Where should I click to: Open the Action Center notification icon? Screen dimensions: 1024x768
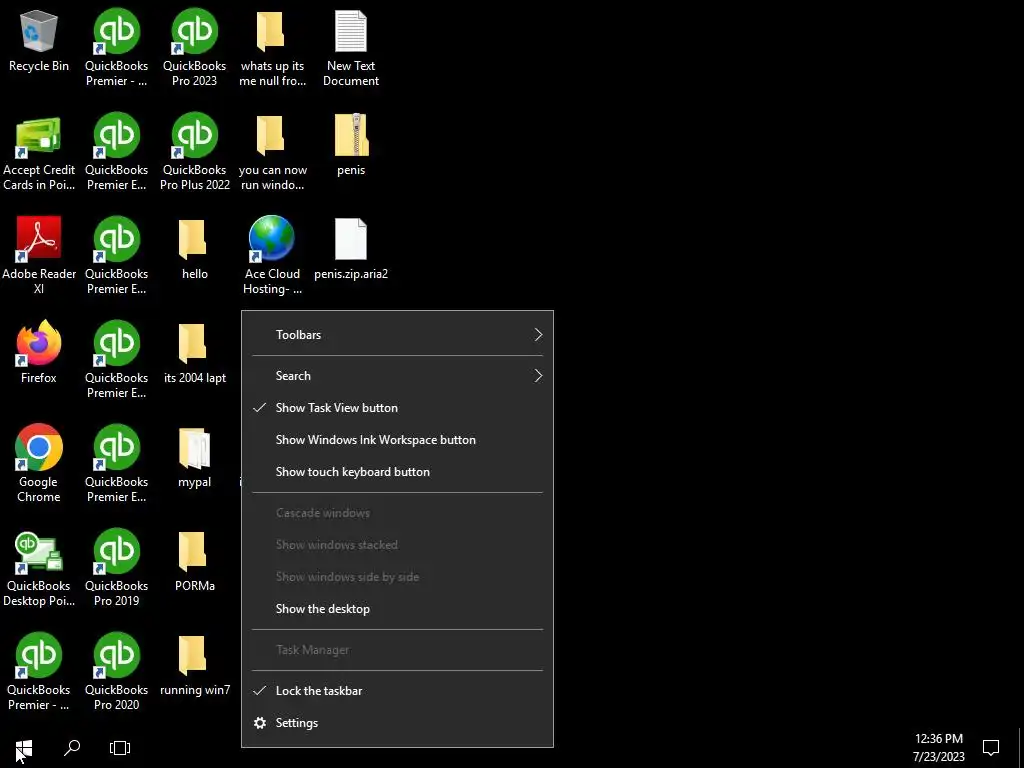click(x=991, y=748)
